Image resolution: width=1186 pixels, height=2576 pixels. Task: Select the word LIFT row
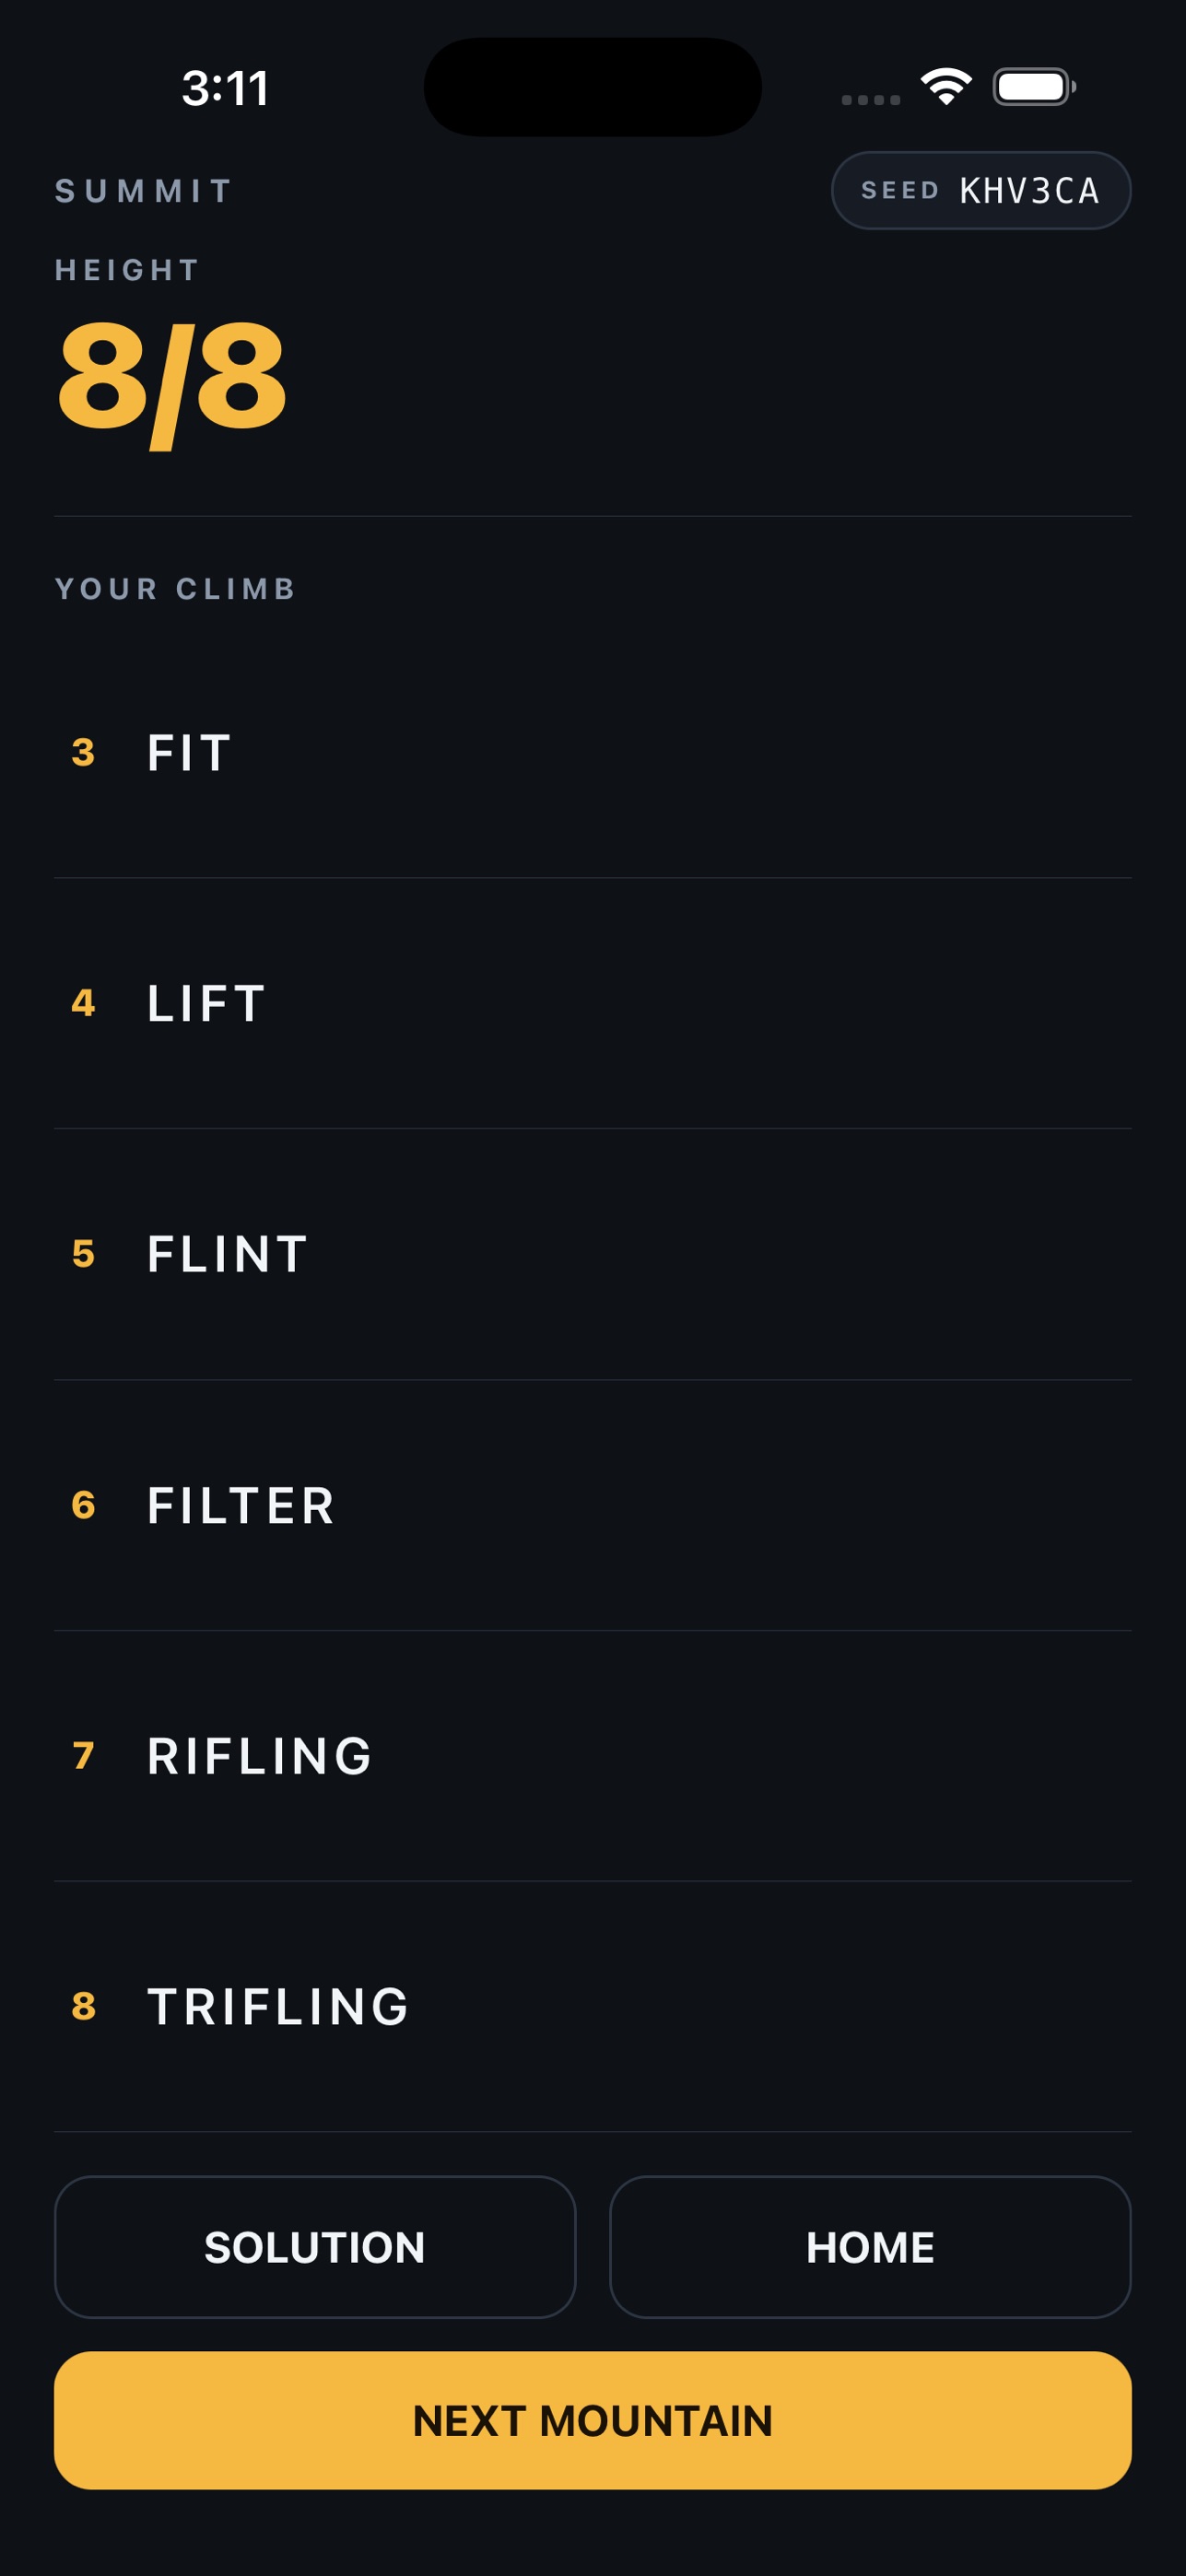pos(593,1004)
